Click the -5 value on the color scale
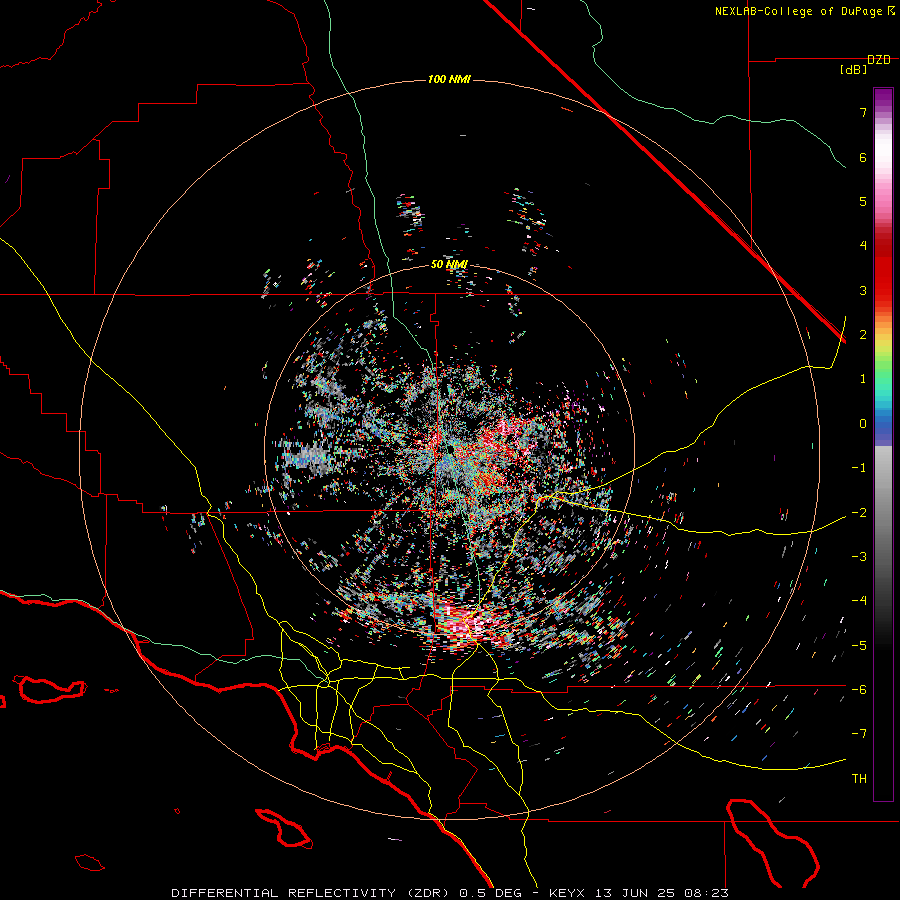900x900 pixels. click(x=859, y=645)
